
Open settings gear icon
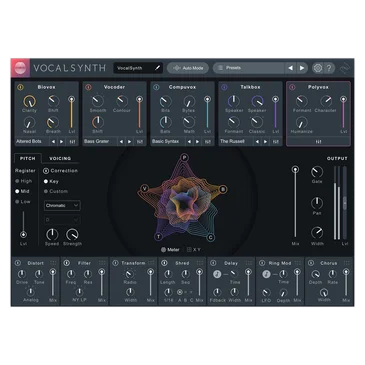click(318, 68)
